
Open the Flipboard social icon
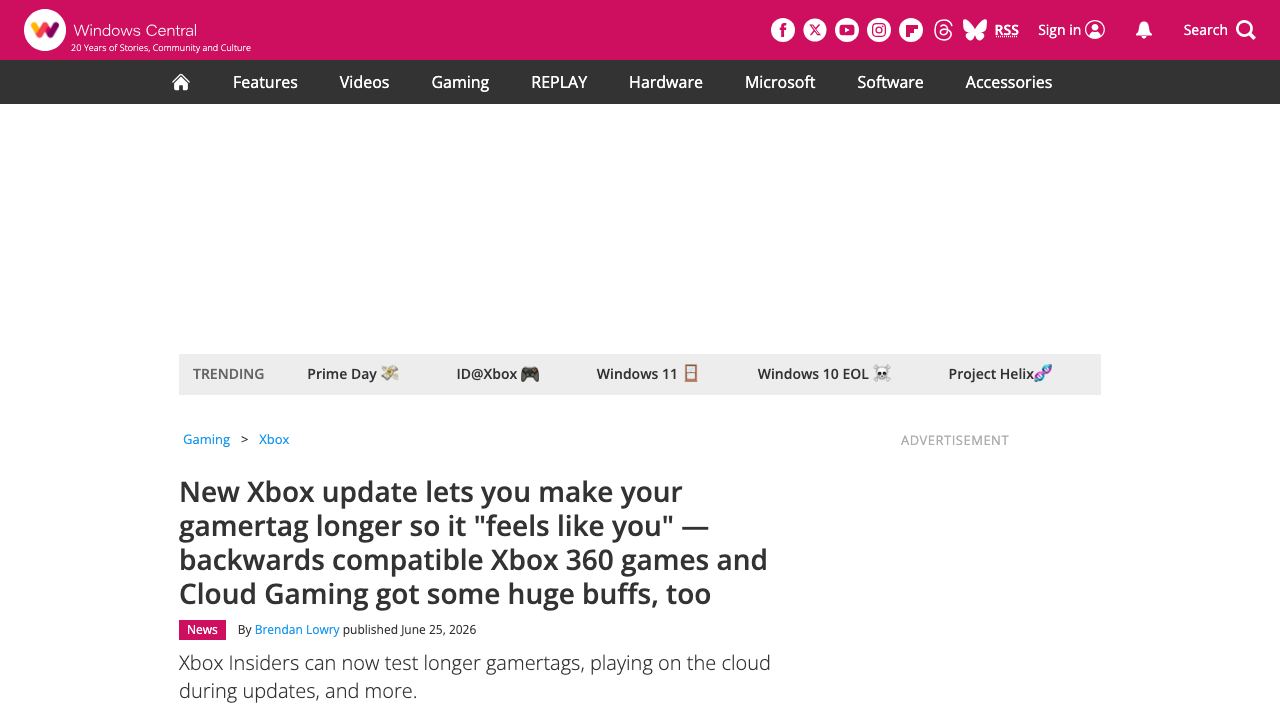tap(911, 30)
